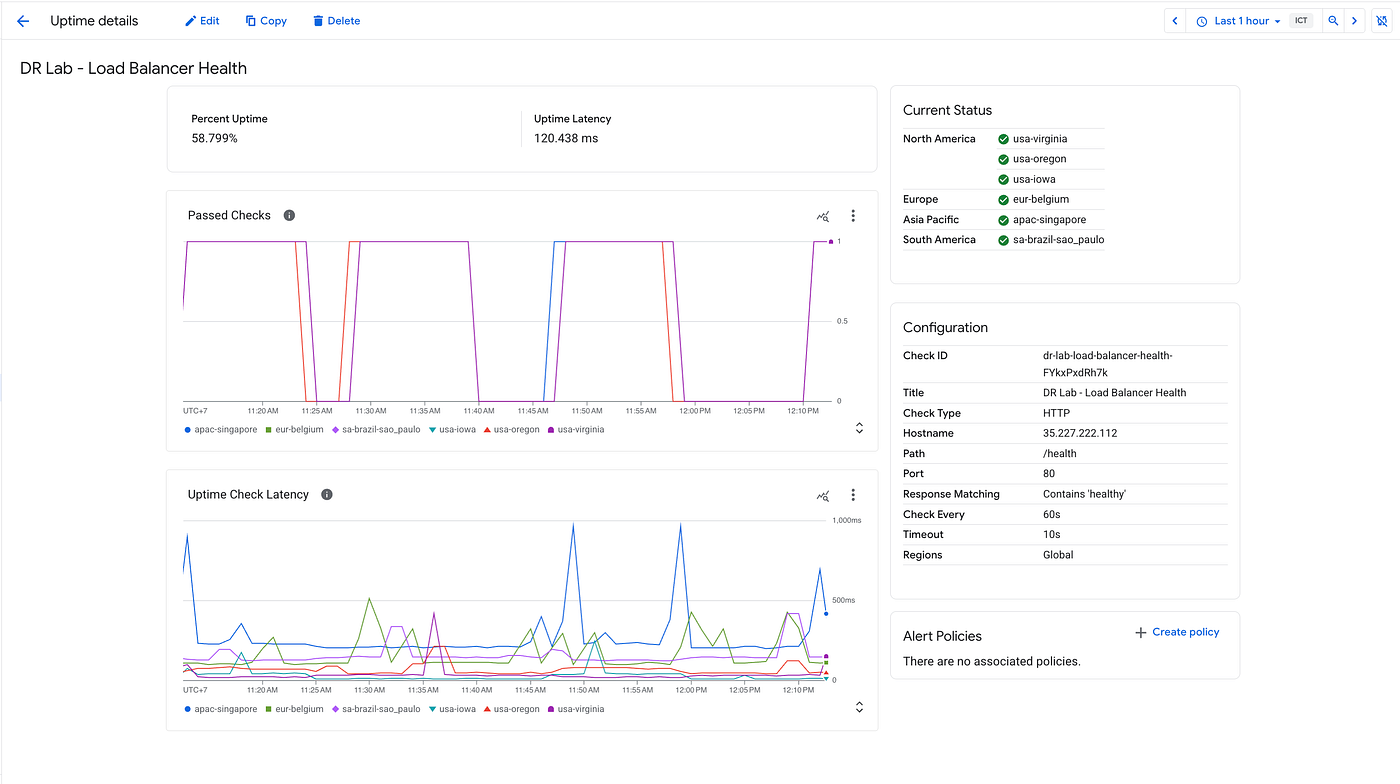Image resolution: width=1400 pixels, height=784 pixels.
Task: Click the green check beside sa-brazil-sao_paulo status
Action: pos(1003,239)
